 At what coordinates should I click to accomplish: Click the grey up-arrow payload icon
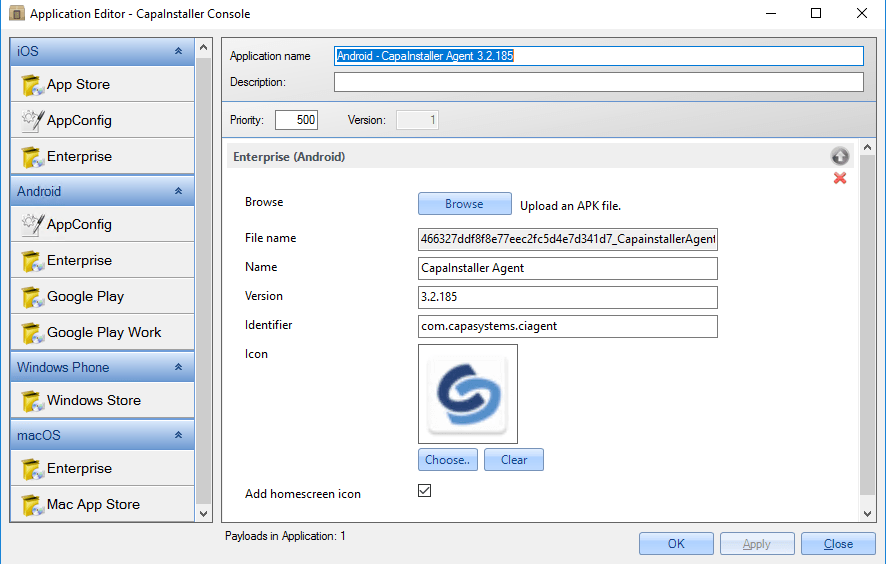(840, 155)
